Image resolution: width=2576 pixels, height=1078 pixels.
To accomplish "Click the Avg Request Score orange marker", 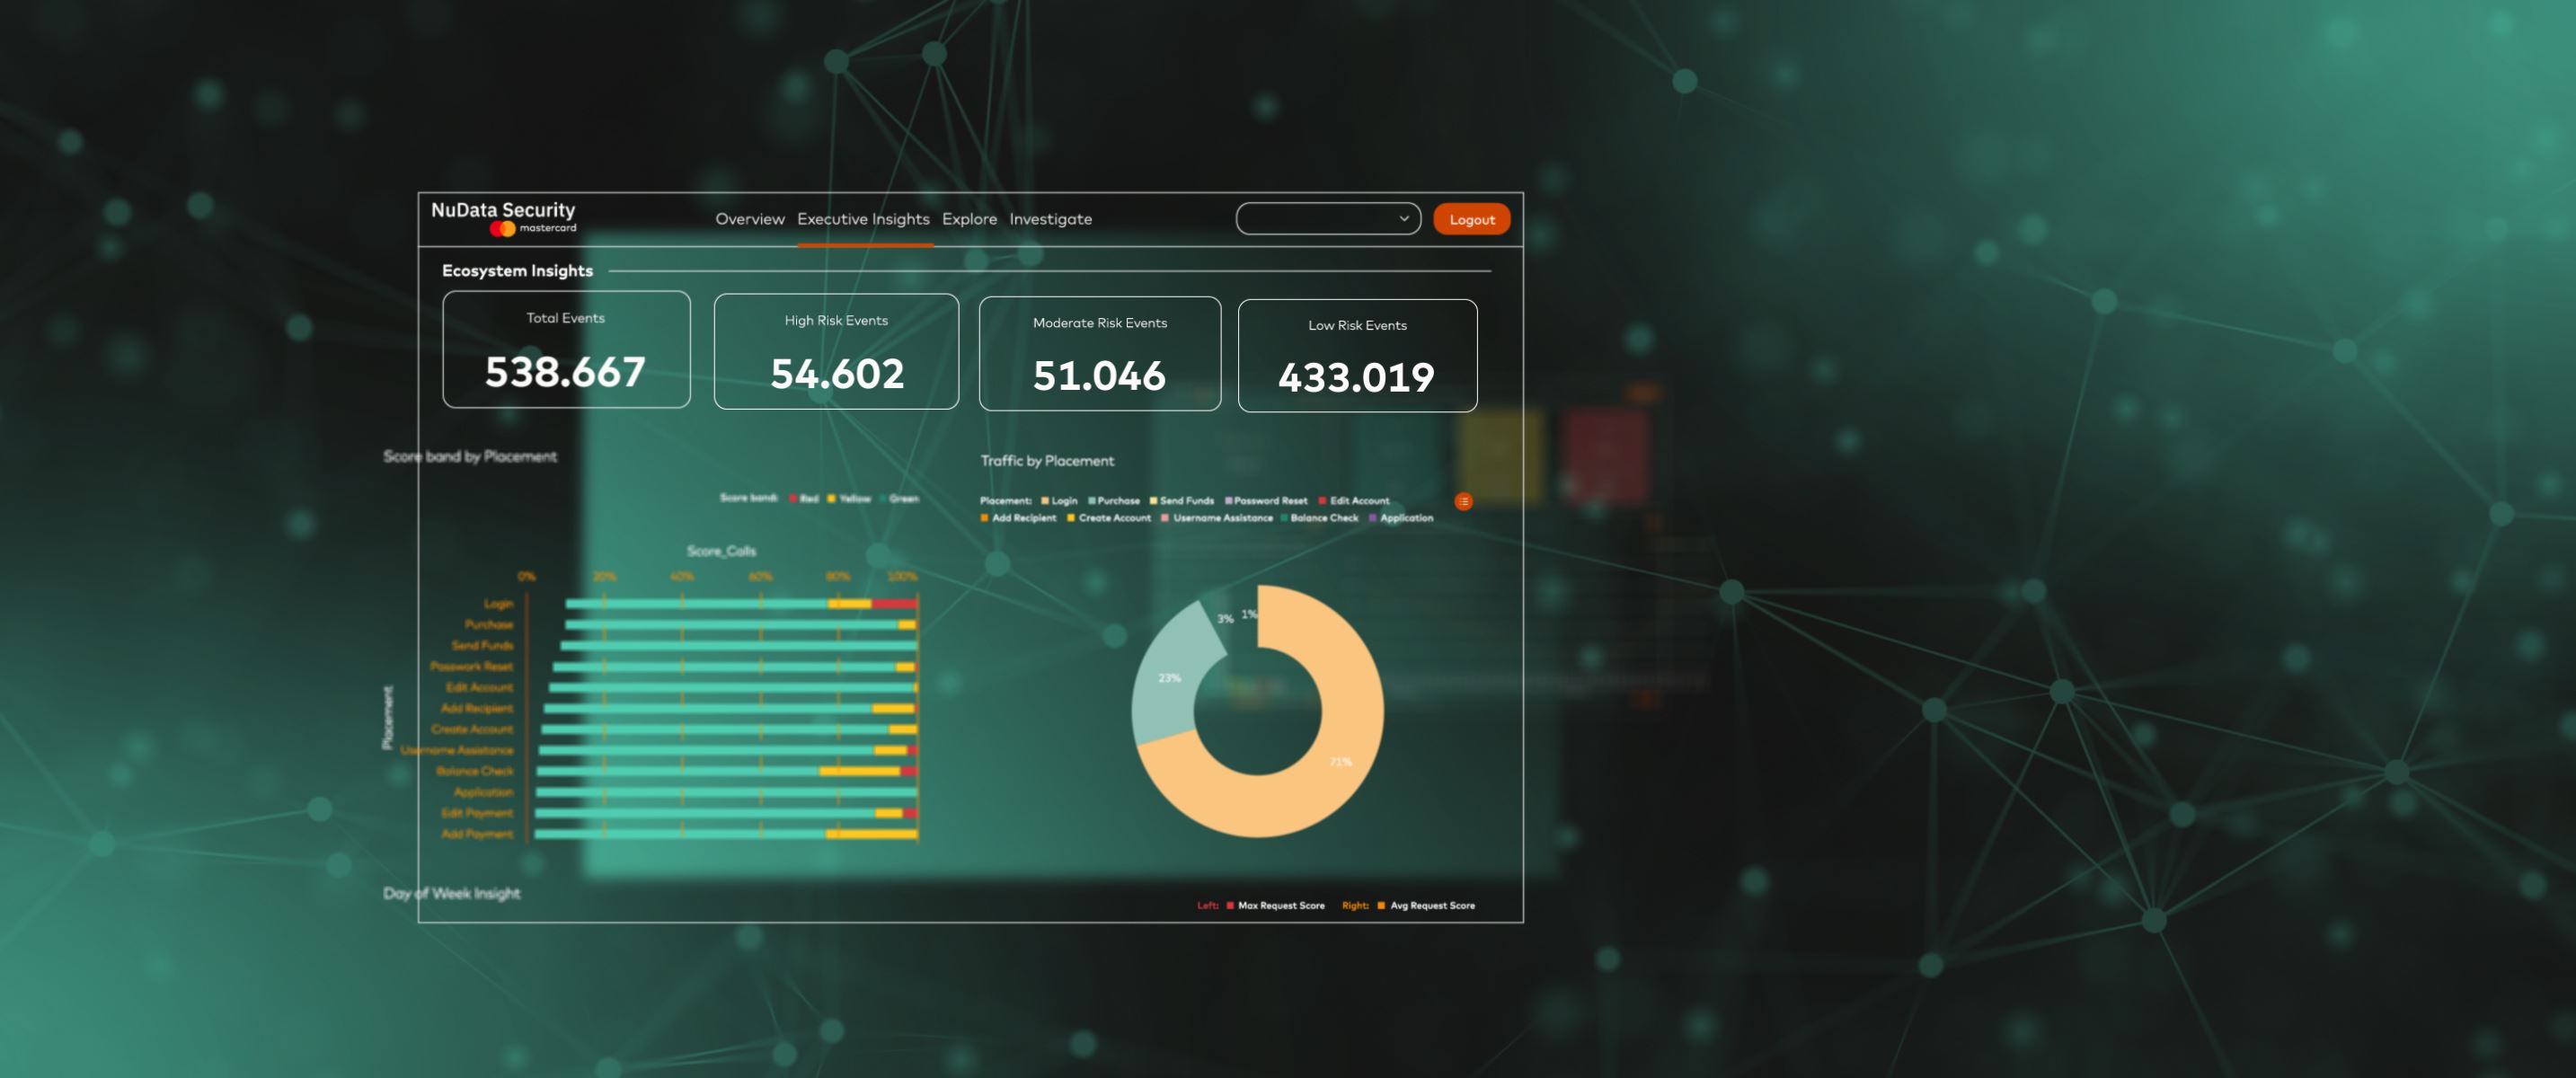I will pos(1381,906).
